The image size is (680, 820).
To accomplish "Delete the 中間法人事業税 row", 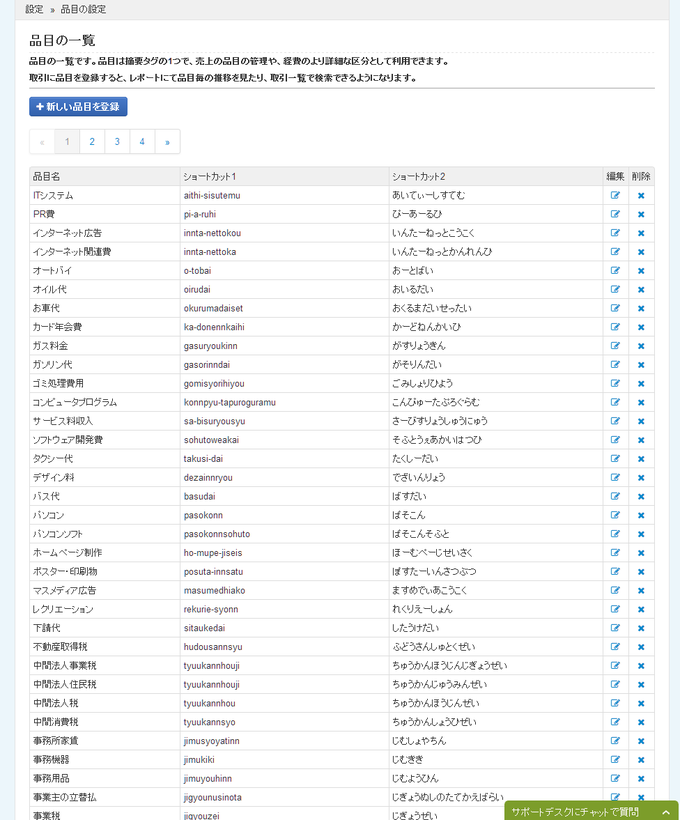I will 641,666.
